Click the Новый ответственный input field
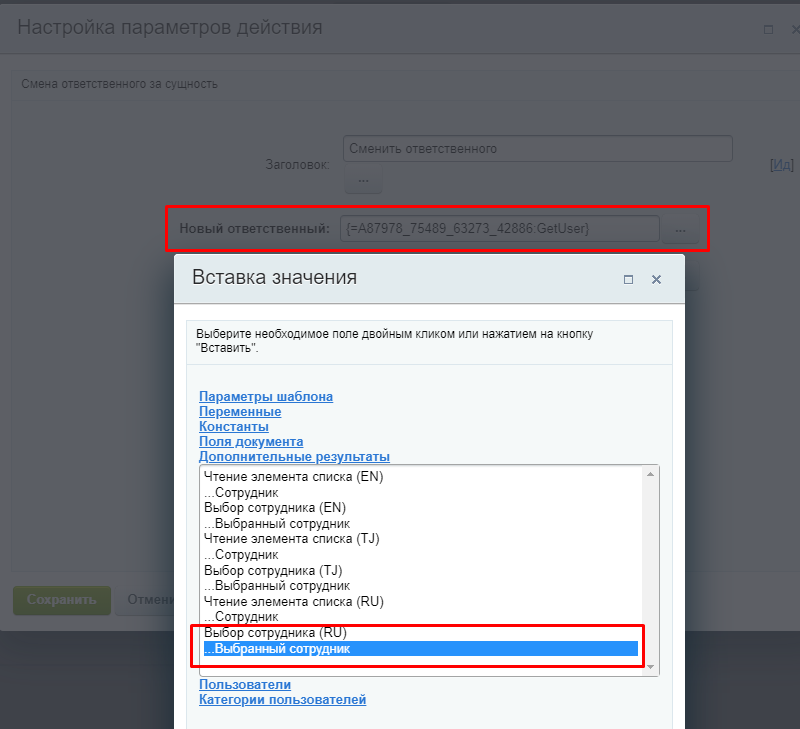This screenshot has width=800, height=729. (x=499, y=228)
